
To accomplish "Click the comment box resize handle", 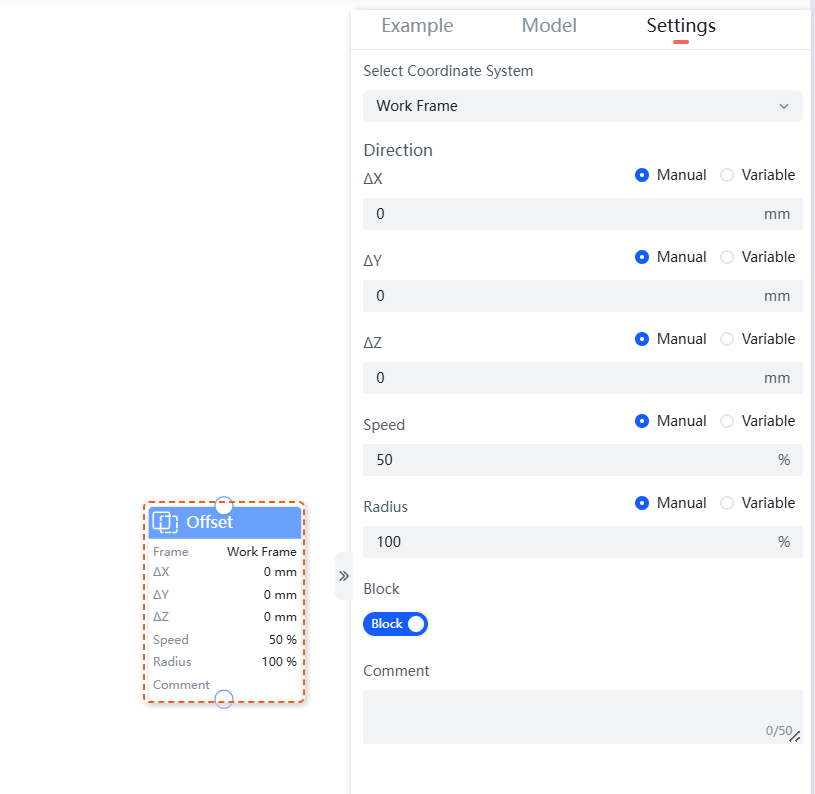I will point(795,737).
